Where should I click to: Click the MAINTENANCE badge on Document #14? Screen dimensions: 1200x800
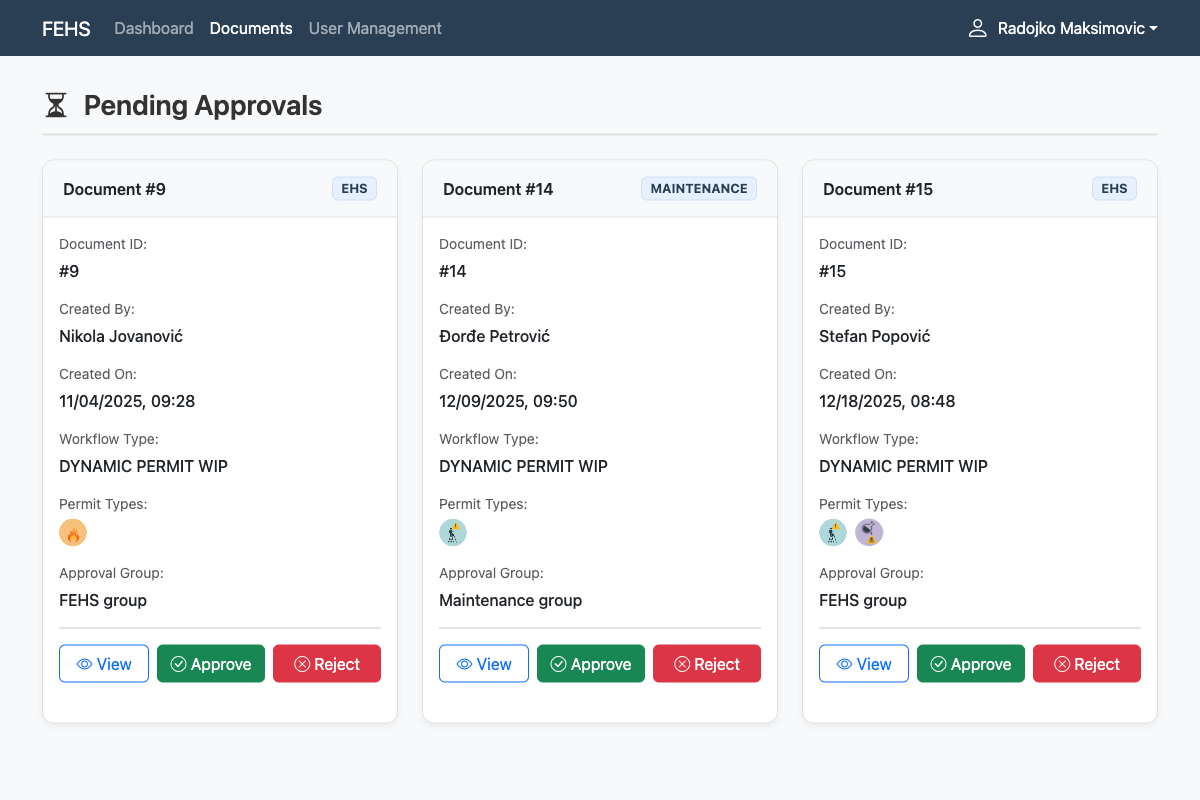[x=698, y=188]
